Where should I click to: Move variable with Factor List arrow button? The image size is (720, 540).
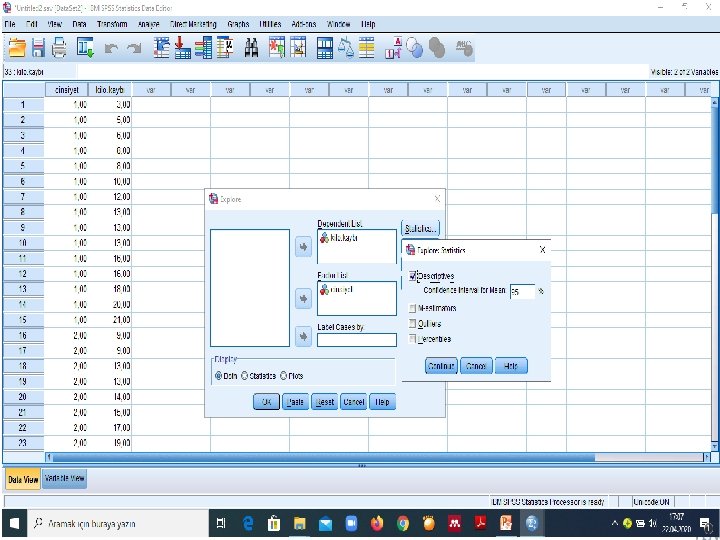(303, 299)
